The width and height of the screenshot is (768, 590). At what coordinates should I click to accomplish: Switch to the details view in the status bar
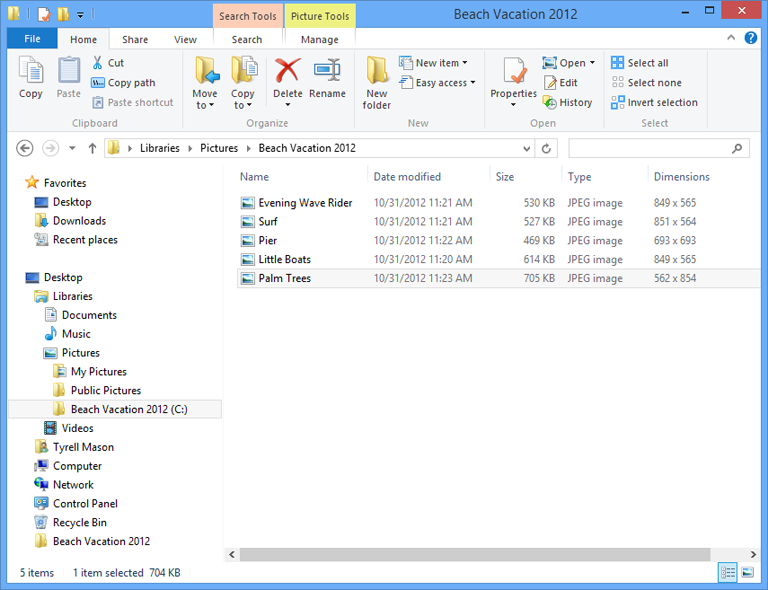[x=728, y=573]
